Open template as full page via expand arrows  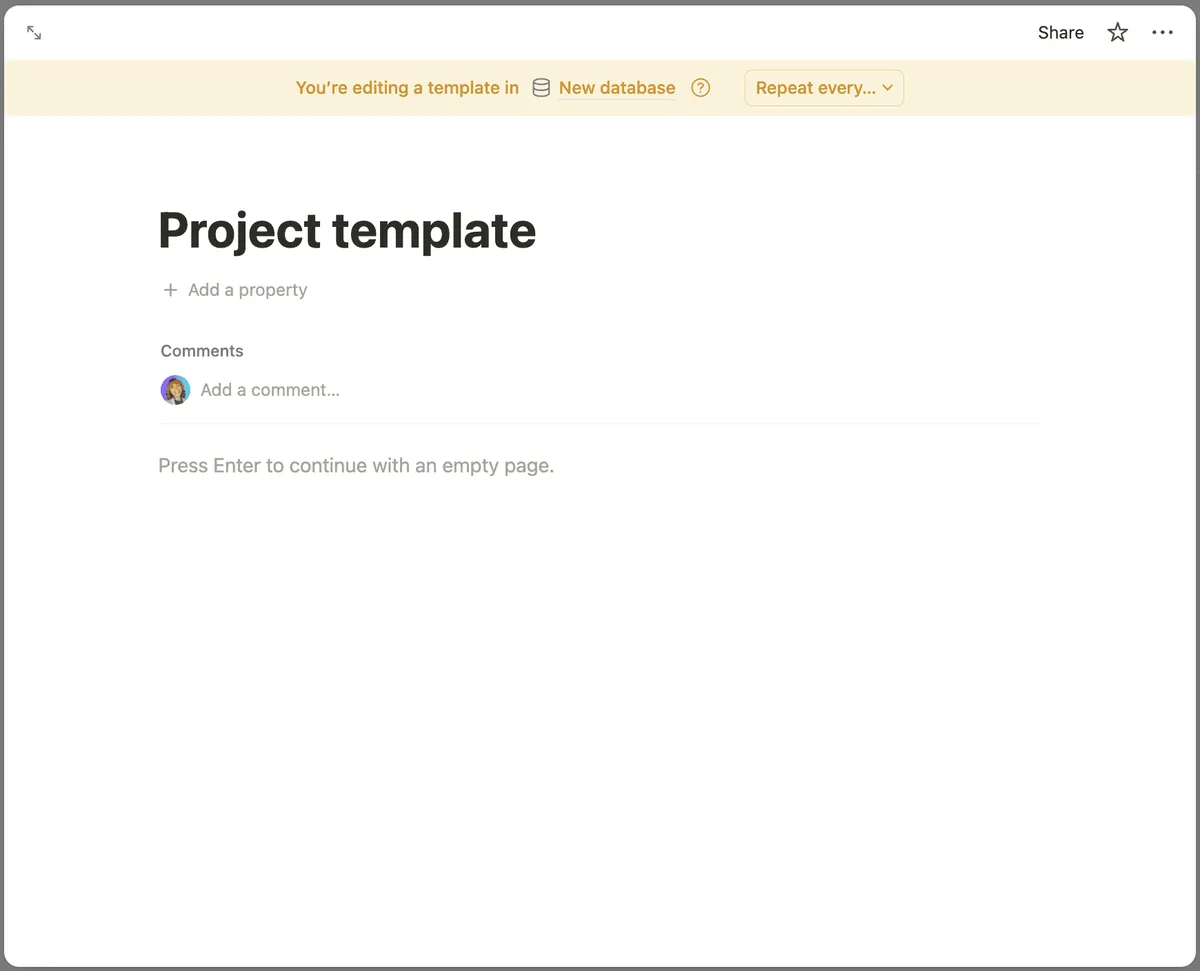pyautogui.click(x=34, y=33)
